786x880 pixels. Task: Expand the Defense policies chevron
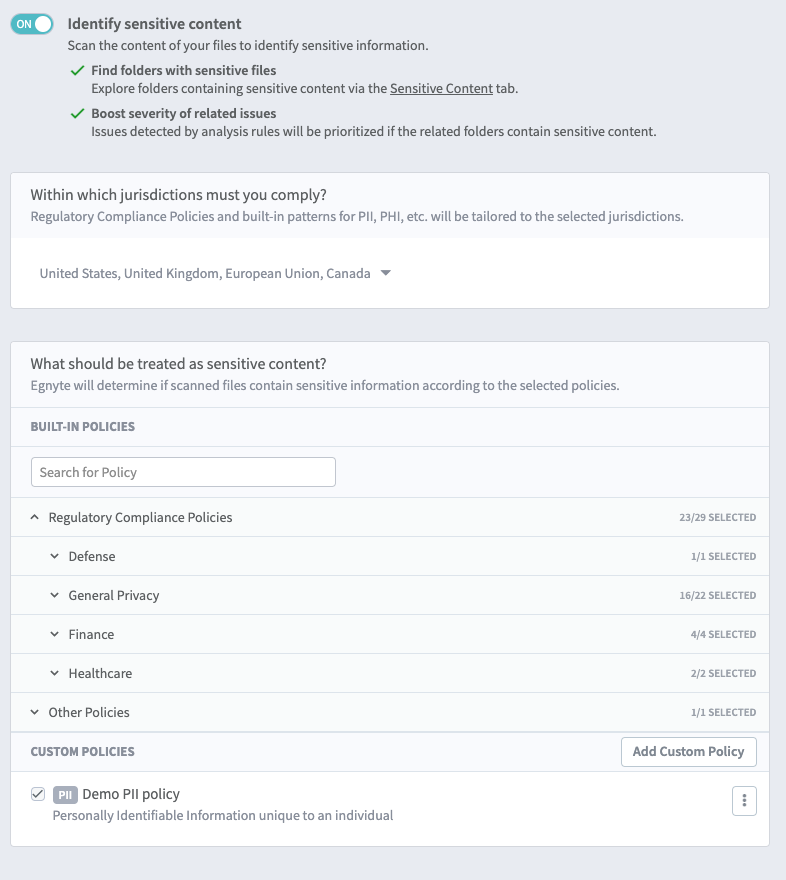click(55, 557)
